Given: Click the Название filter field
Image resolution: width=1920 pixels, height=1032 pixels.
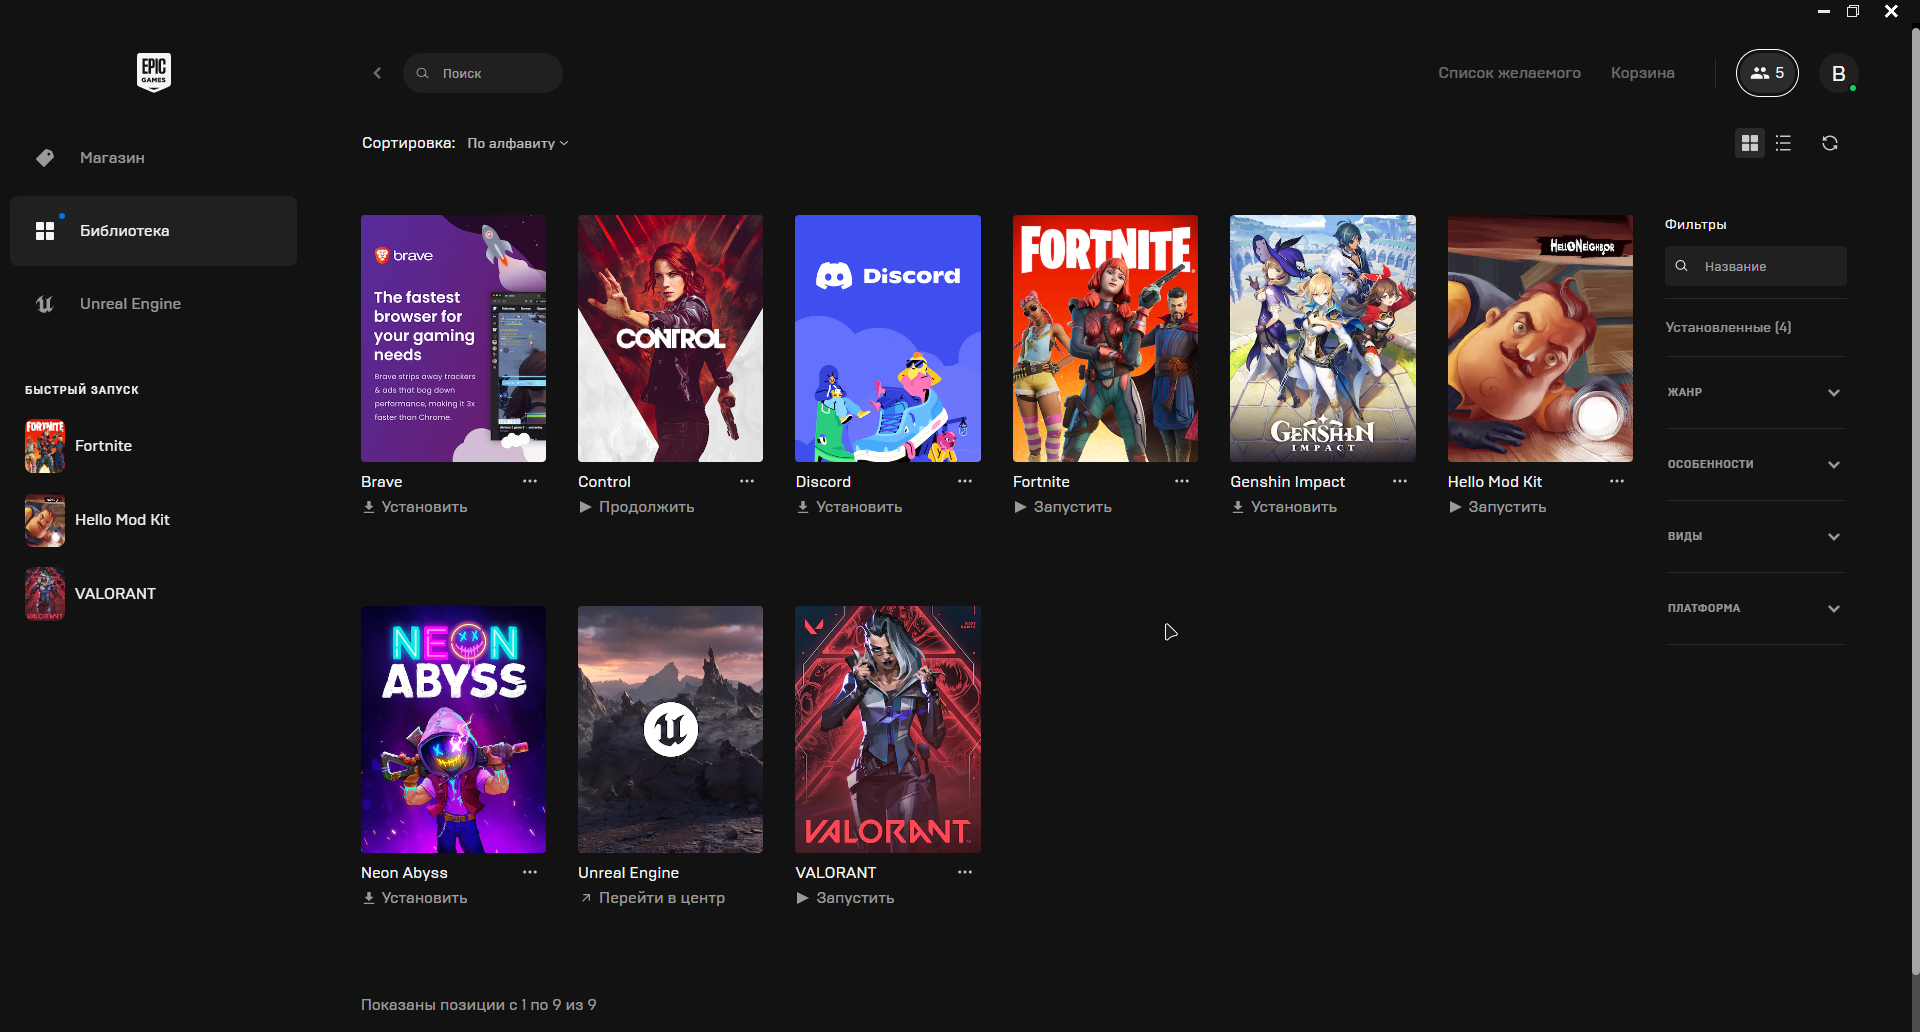Looking at the screenshot, I should tap(1756, 266).
